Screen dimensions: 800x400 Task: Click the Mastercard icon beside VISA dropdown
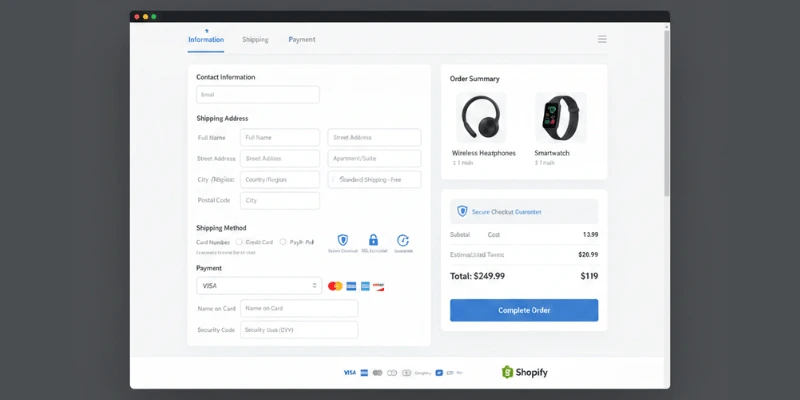point(335,286)
